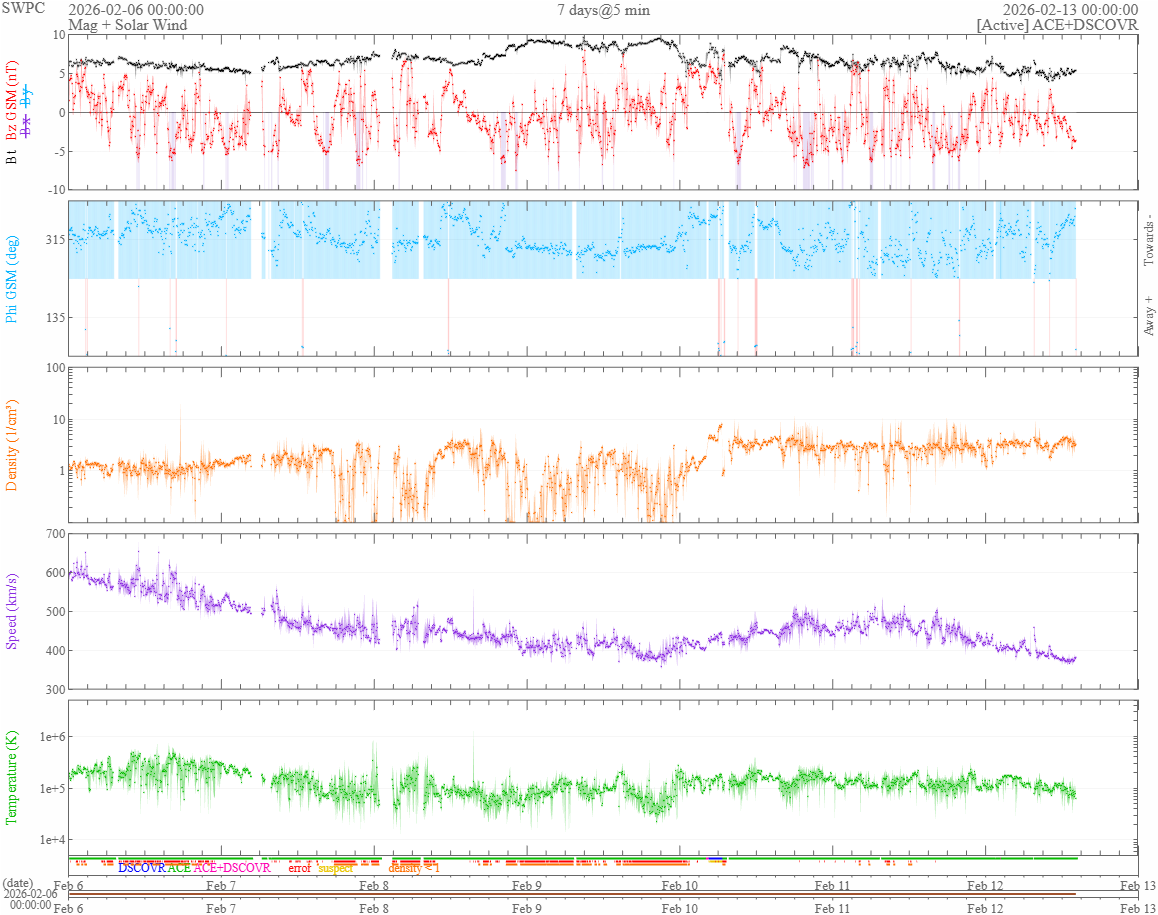Click the SWPC label in the corner
Image resolution: width=1158 pixels, height=915 pixels.
[x=23, y=9]
